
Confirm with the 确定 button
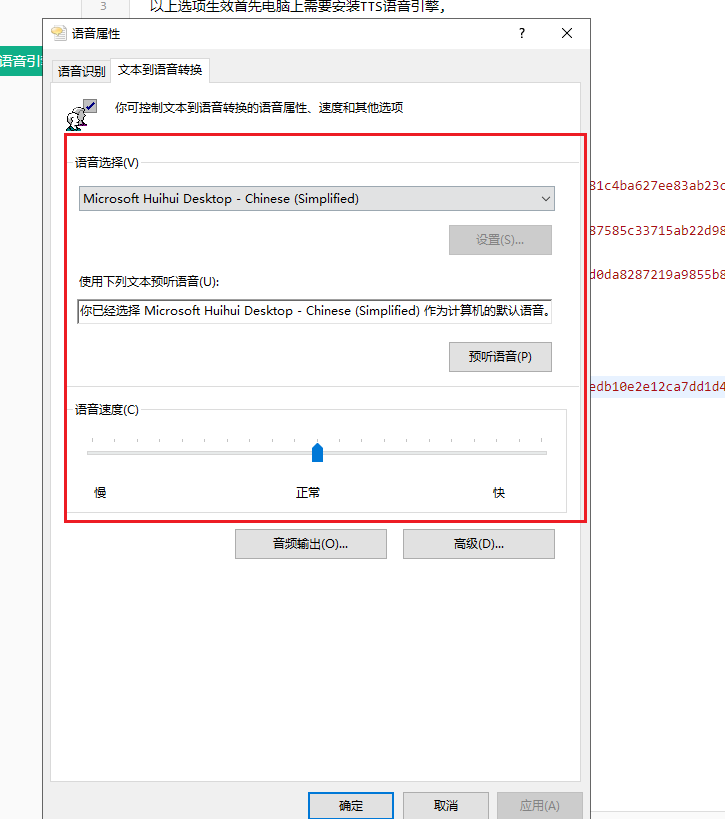(351, 805)
